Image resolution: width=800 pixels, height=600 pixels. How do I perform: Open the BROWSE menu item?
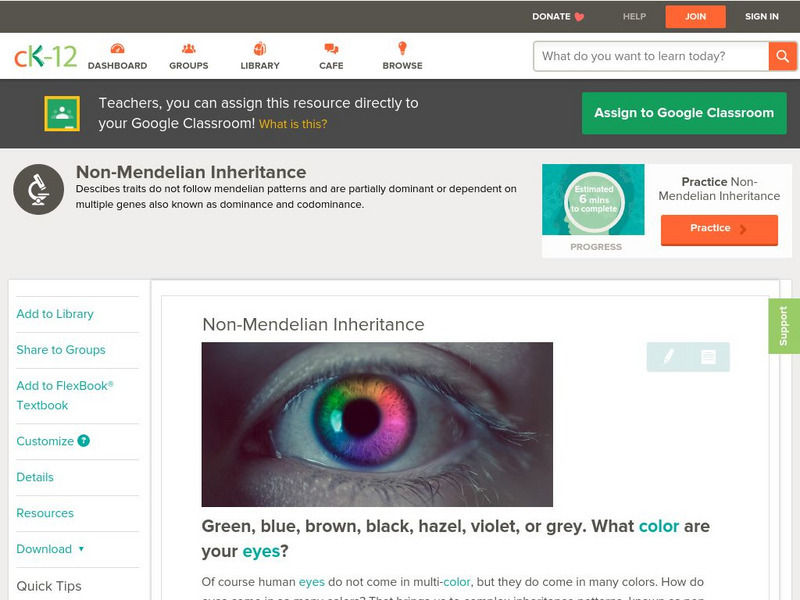[403, 66]
